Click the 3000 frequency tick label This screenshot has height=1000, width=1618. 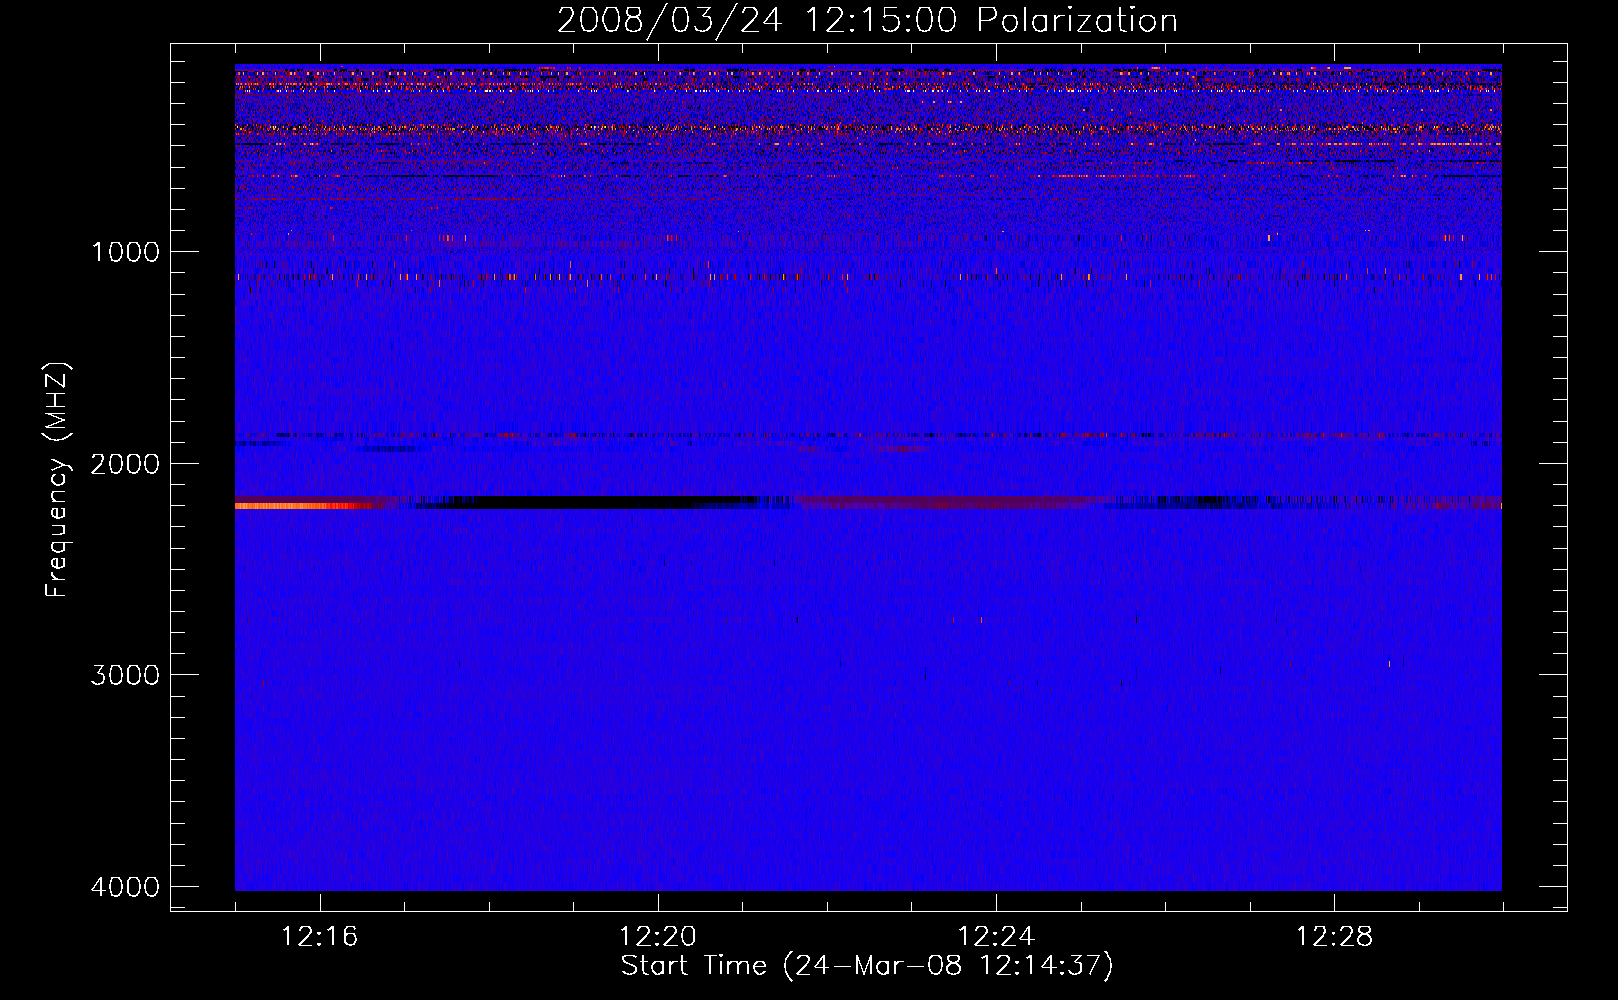pyautogui.click(x=125, y=674)
